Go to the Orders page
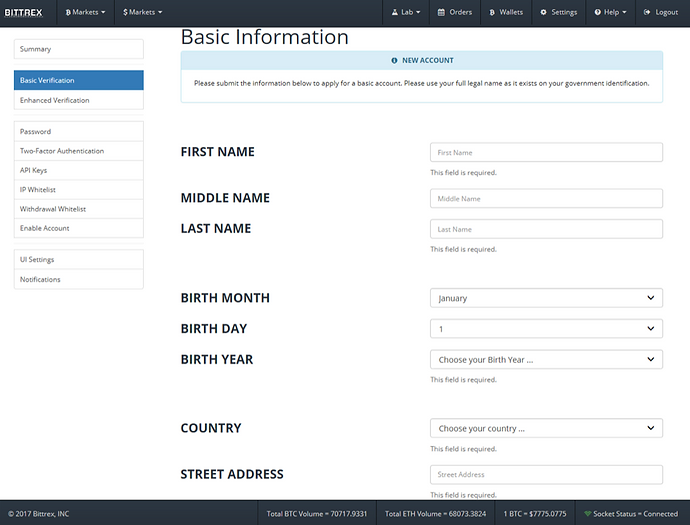This screenshot has height=525, width=690. (455, 12)
